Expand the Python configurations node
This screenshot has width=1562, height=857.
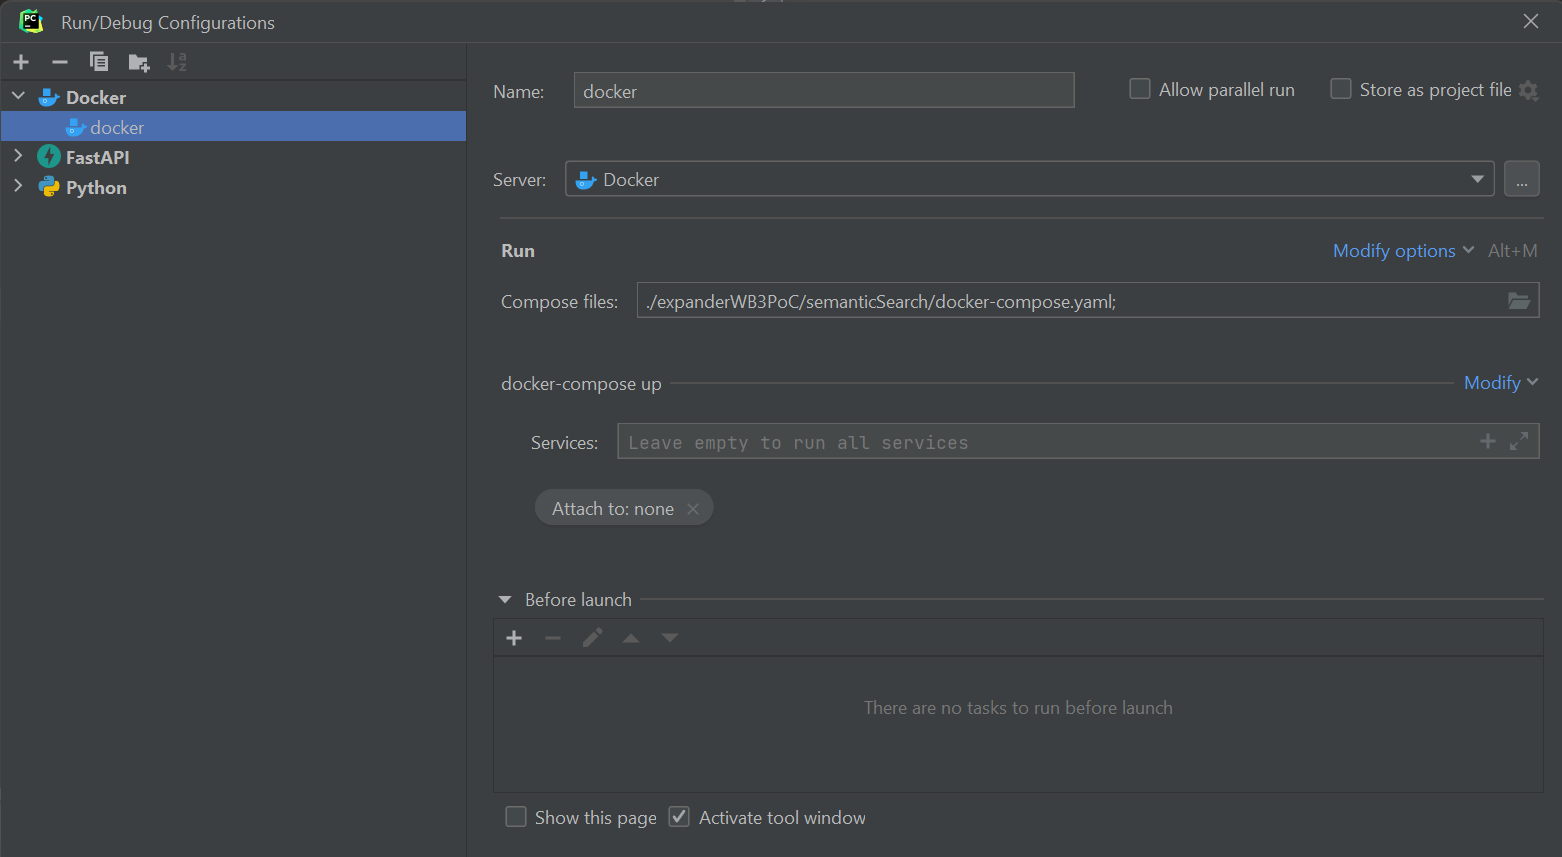[x=18, y=186]
